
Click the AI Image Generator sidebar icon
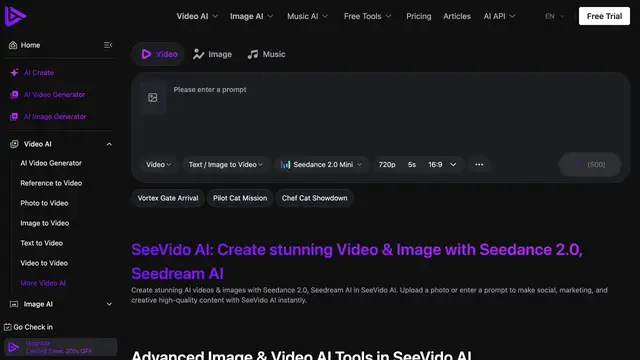pos(14,117)
